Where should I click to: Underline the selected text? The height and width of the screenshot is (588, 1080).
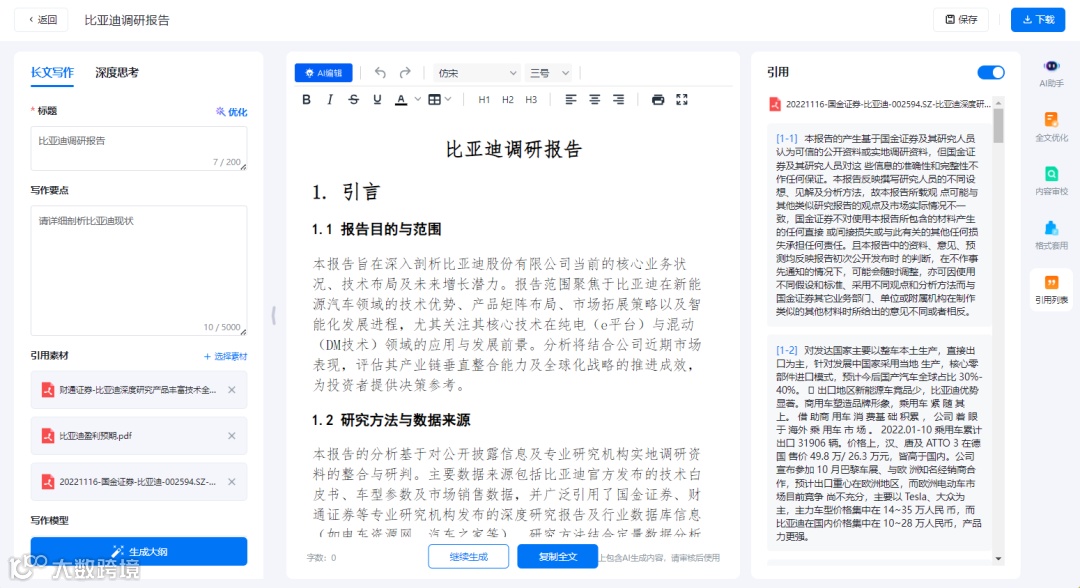coord(377,100)
